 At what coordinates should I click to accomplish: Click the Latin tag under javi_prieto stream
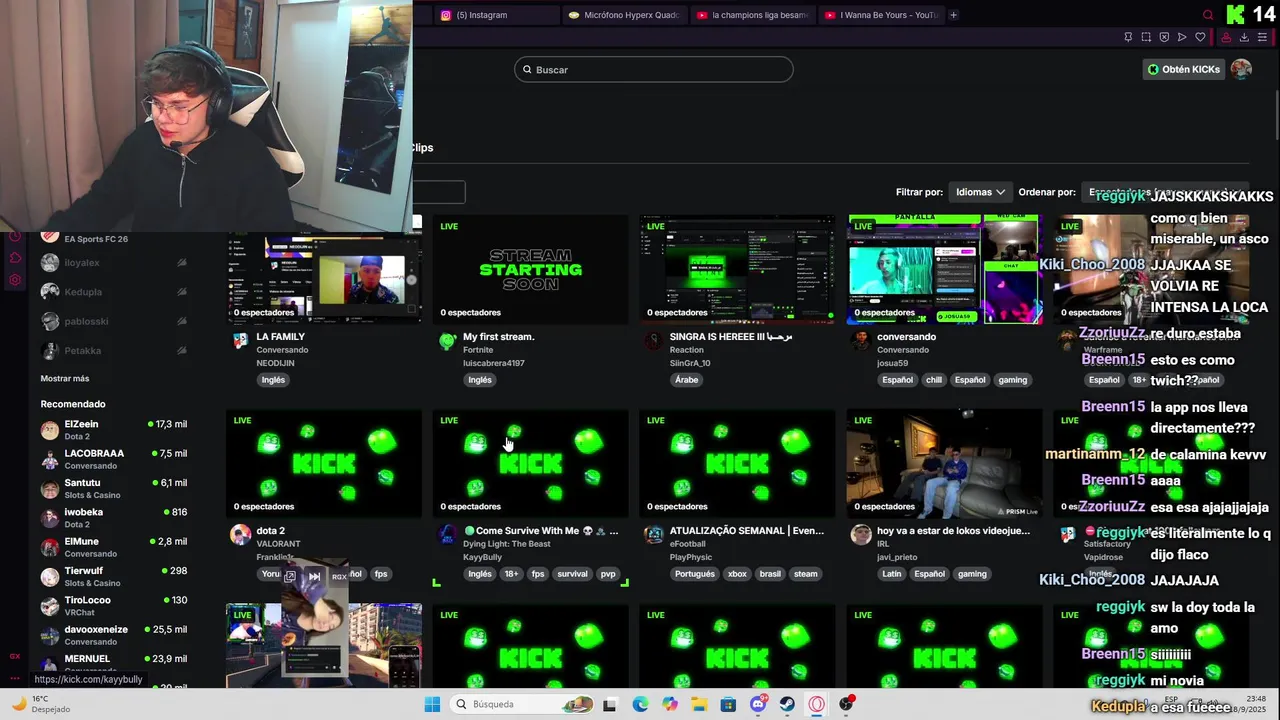pyautogui.click(x=892, y=574)
